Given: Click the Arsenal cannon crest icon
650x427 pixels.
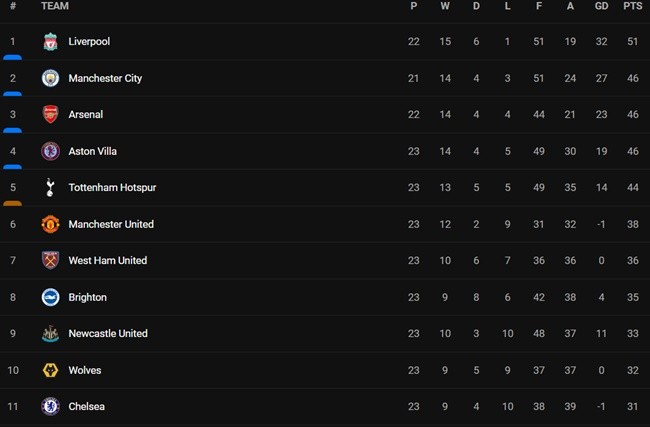Looking at the screenshot, I should [50, 115].
